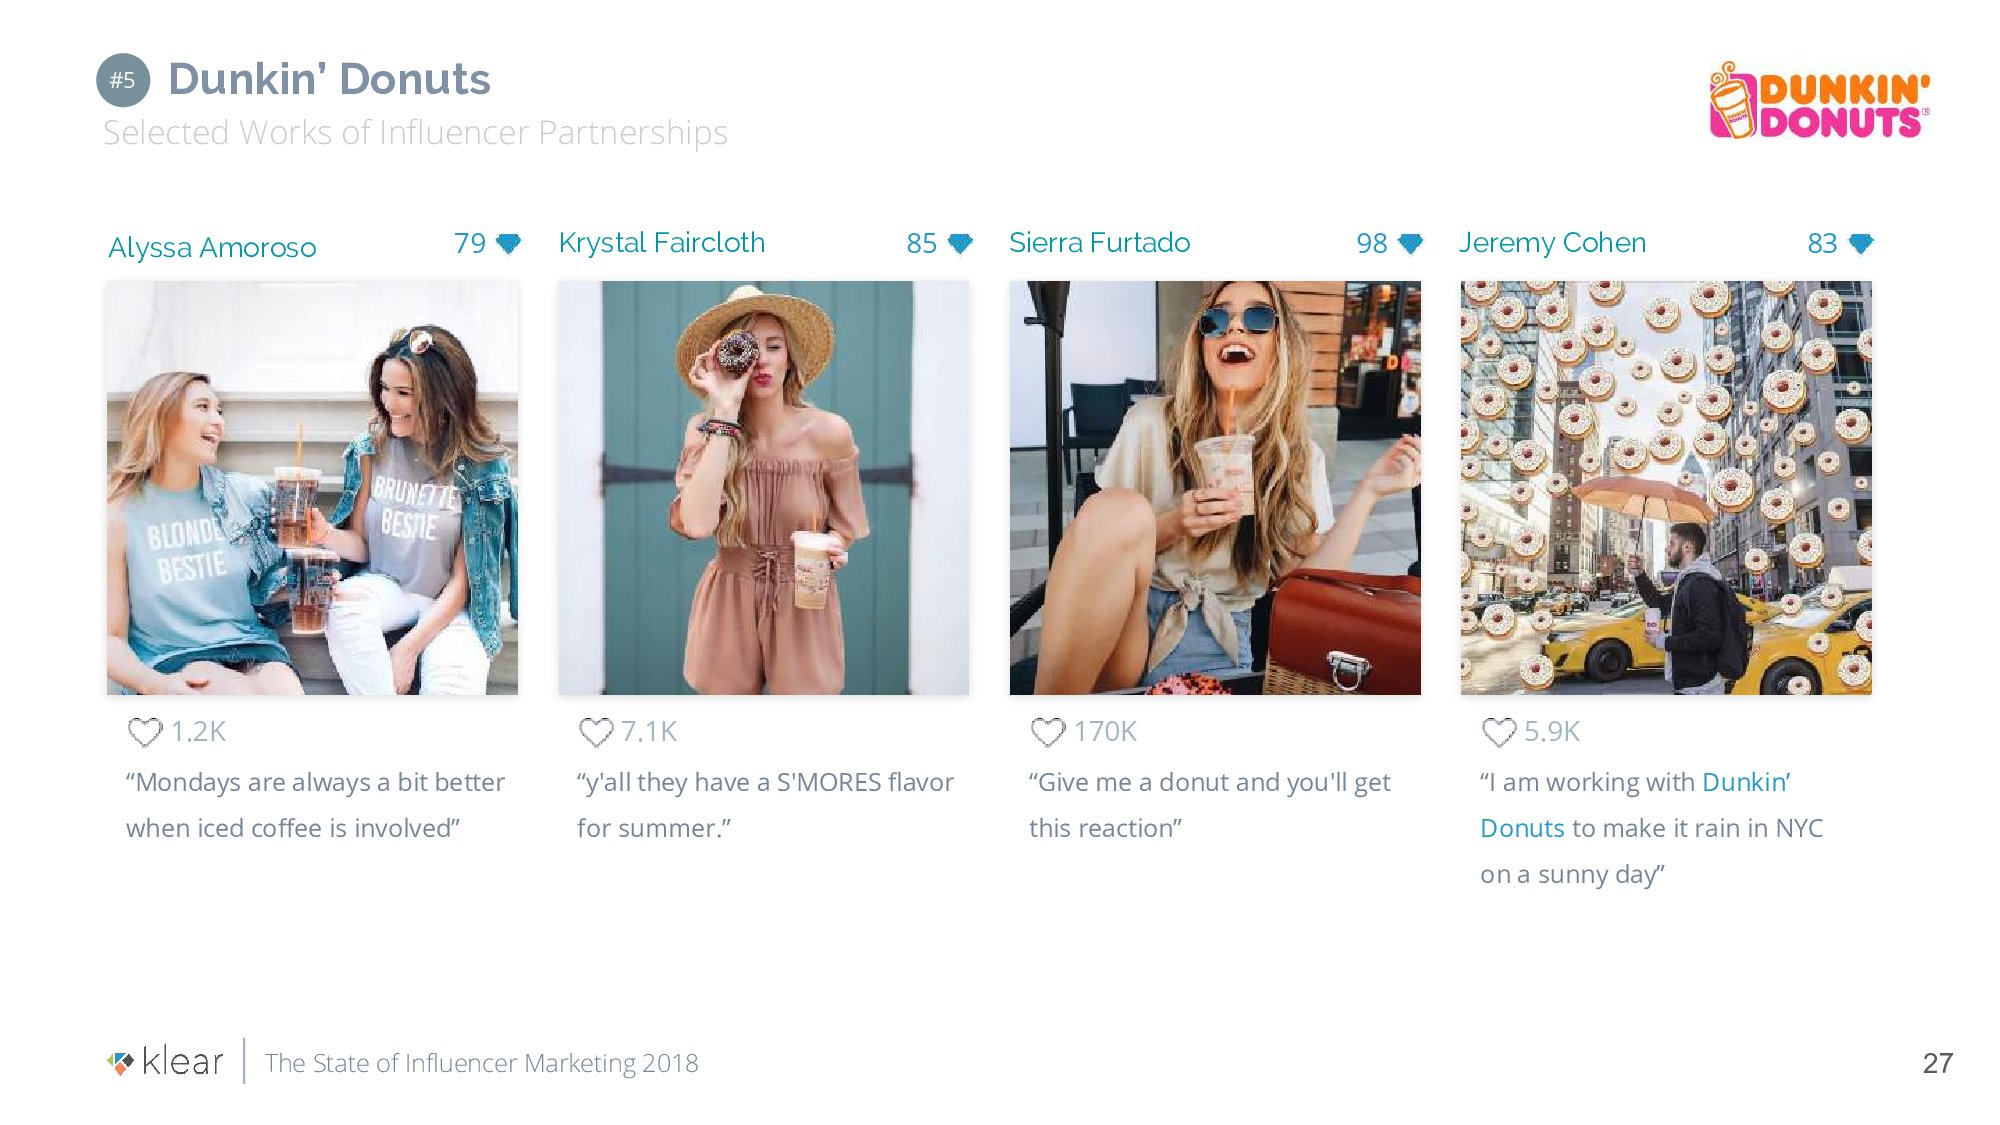The height and width of the screenshot is (1125, 2000).
Task: Open the raining donuts NYC photo
Action: click(1666, 488)
